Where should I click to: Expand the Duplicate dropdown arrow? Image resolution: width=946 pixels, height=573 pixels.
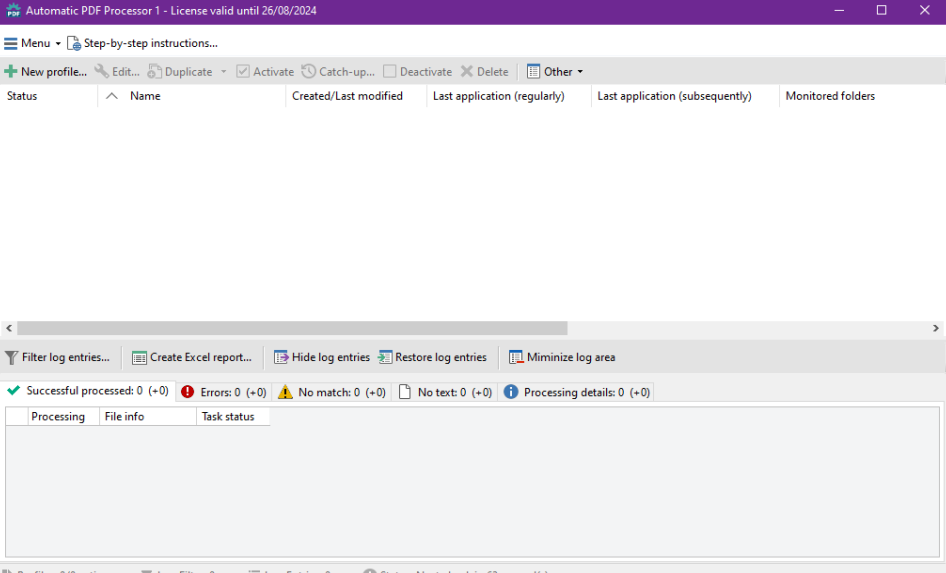(x=223, y=72)
